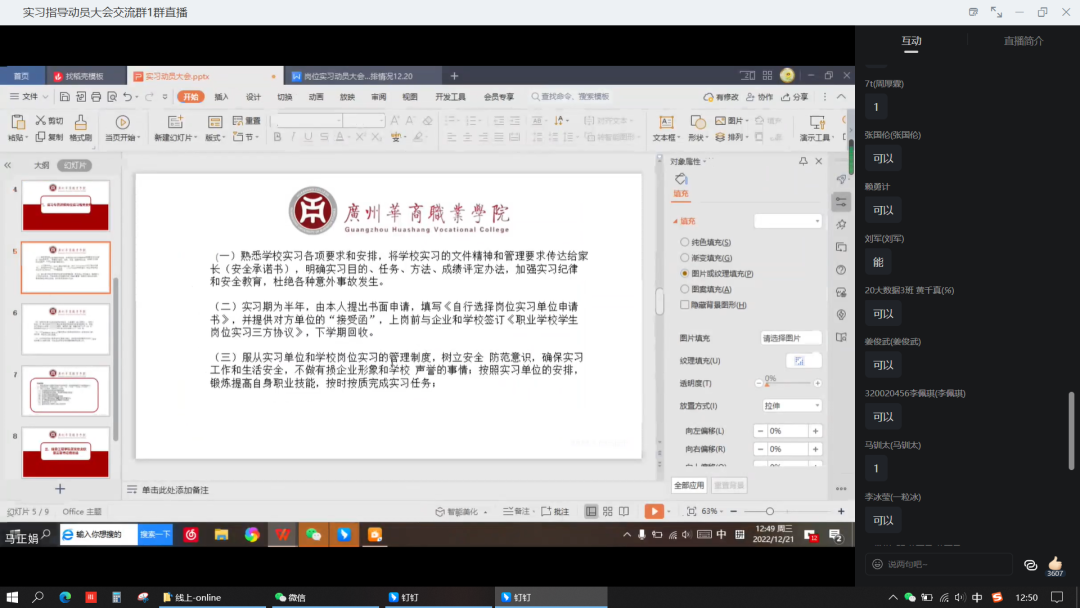
Task: Click the Share (分享) icon
Action: [x=795, y=97]
